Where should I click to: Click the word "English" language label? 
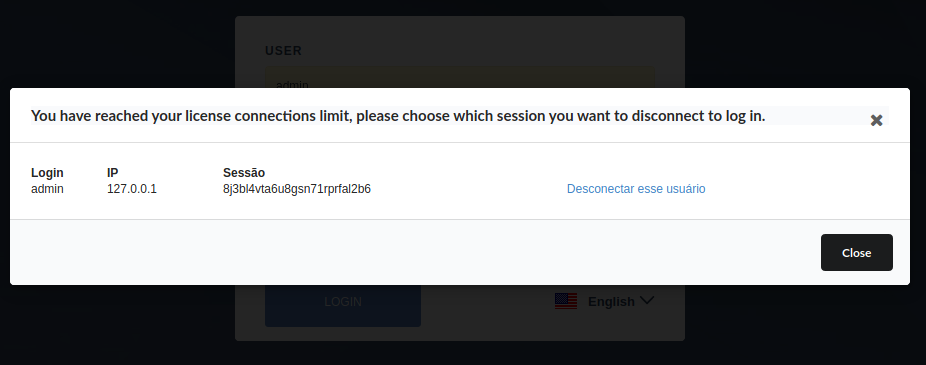[611, 302]
